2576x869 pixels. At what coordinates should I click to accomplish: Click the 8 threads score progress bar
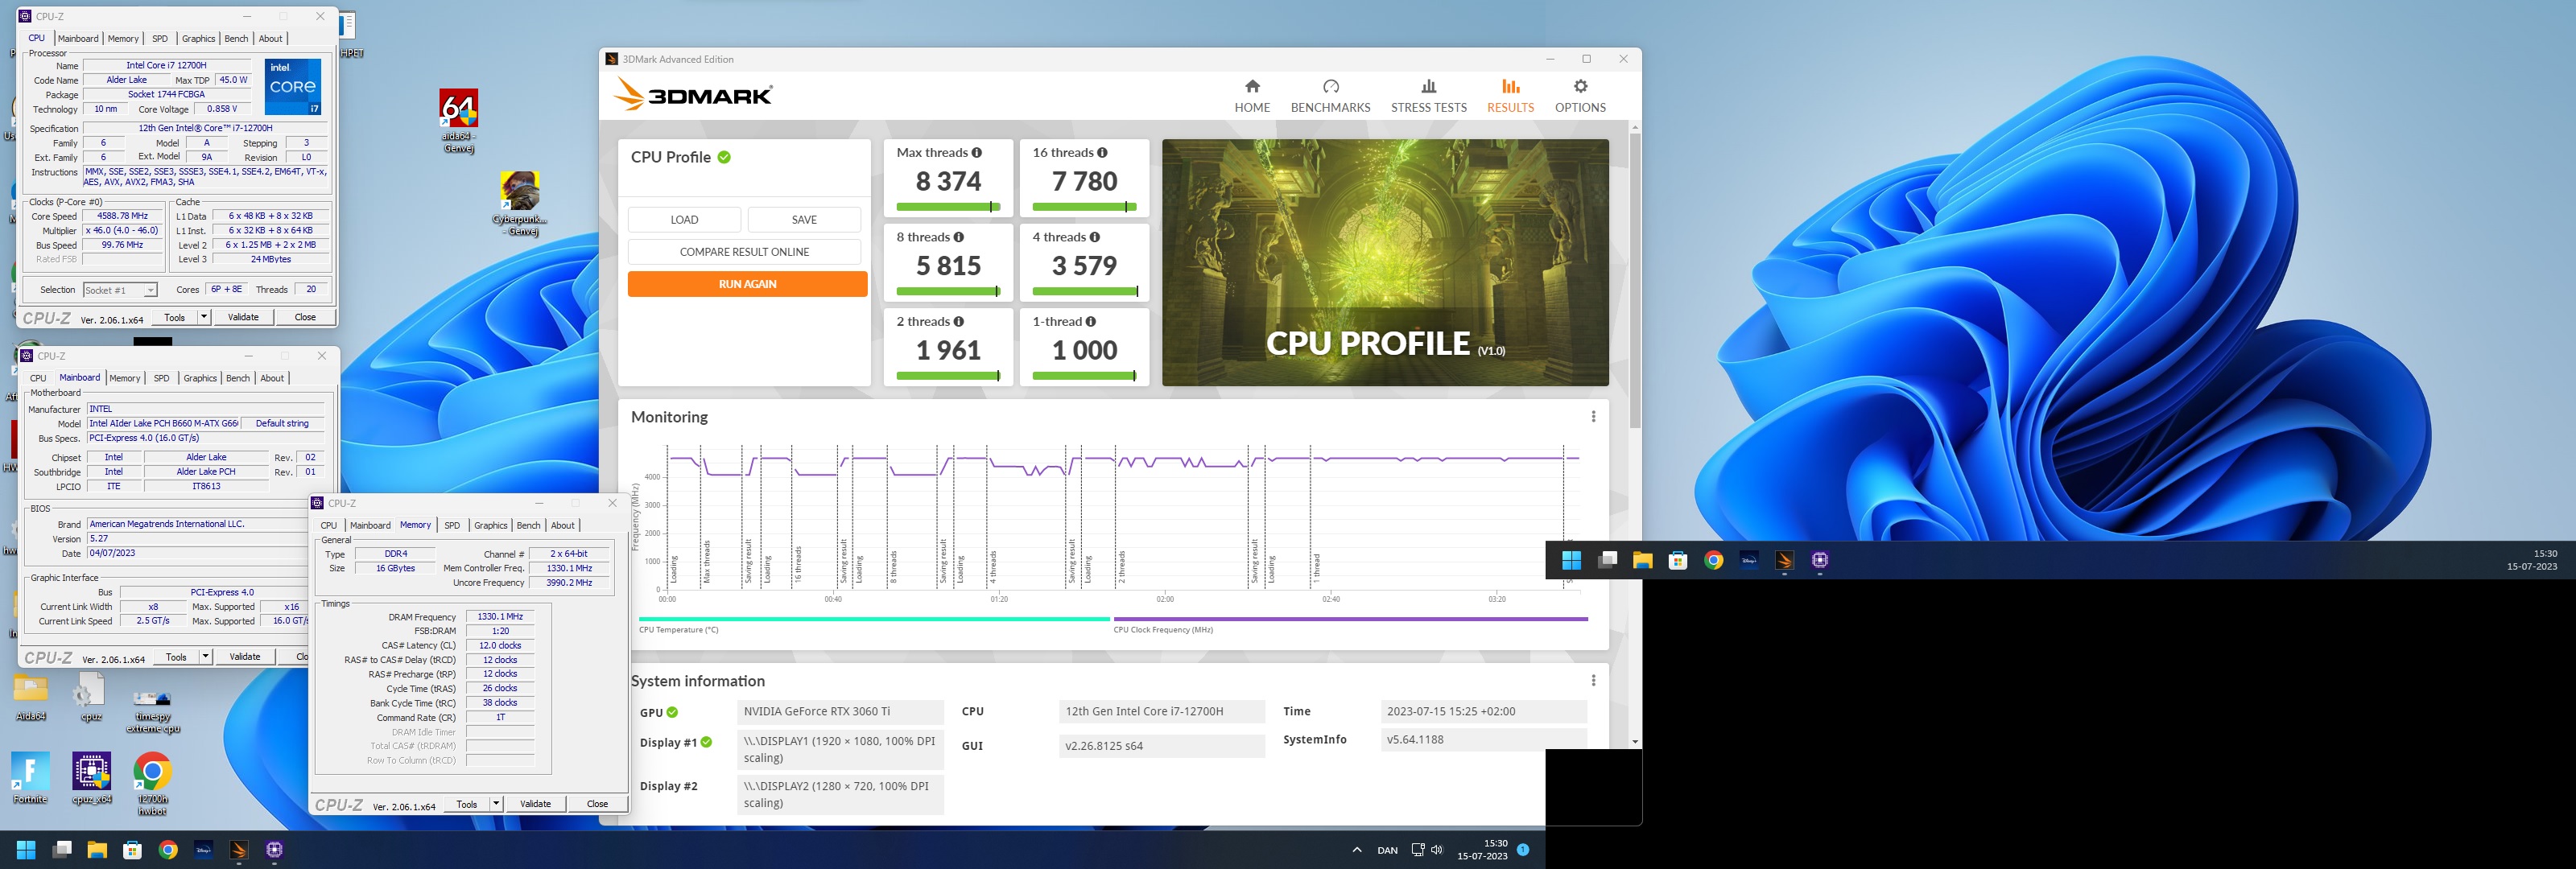click(x=948, y=291)
